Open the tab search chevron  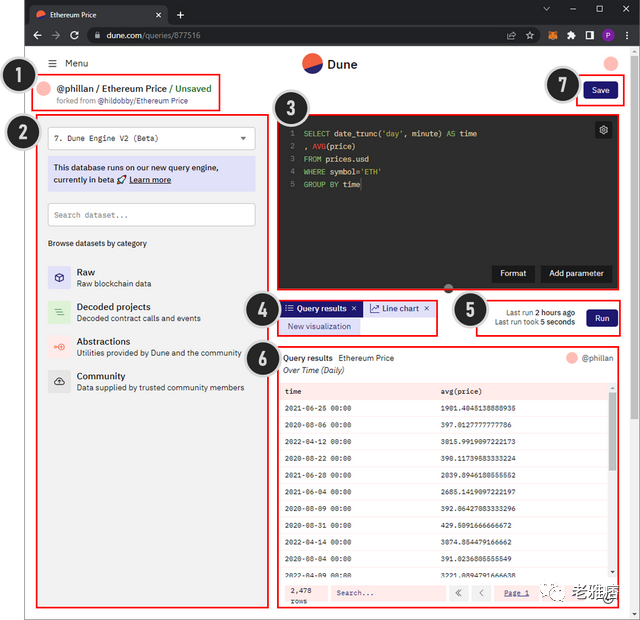547,9
